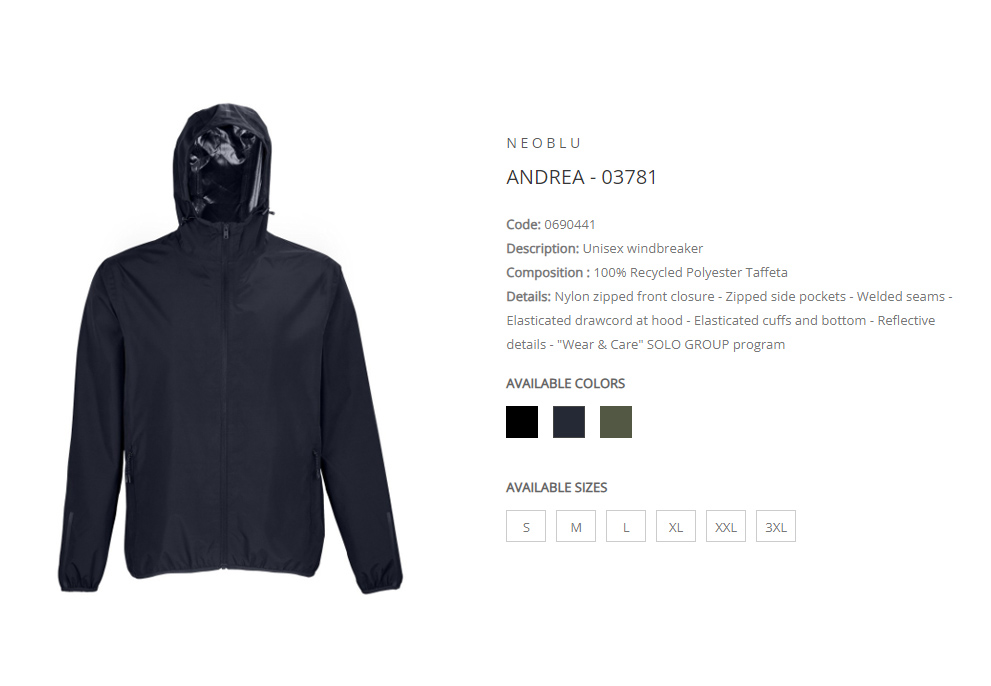991x686 pixels.
Task: Select the XL size box
Action: point(676,527)
